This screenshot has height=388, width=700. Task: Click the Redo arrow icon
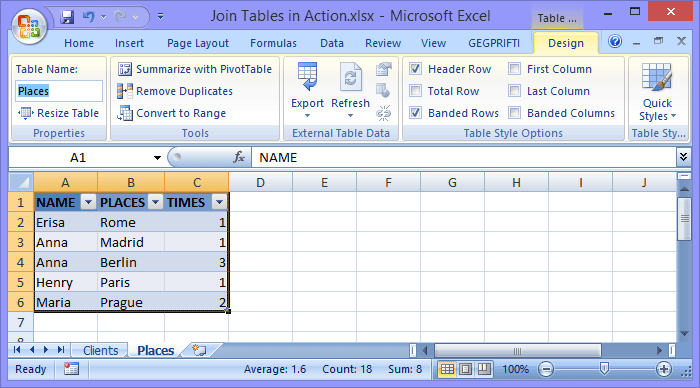(x=120, y=17)
